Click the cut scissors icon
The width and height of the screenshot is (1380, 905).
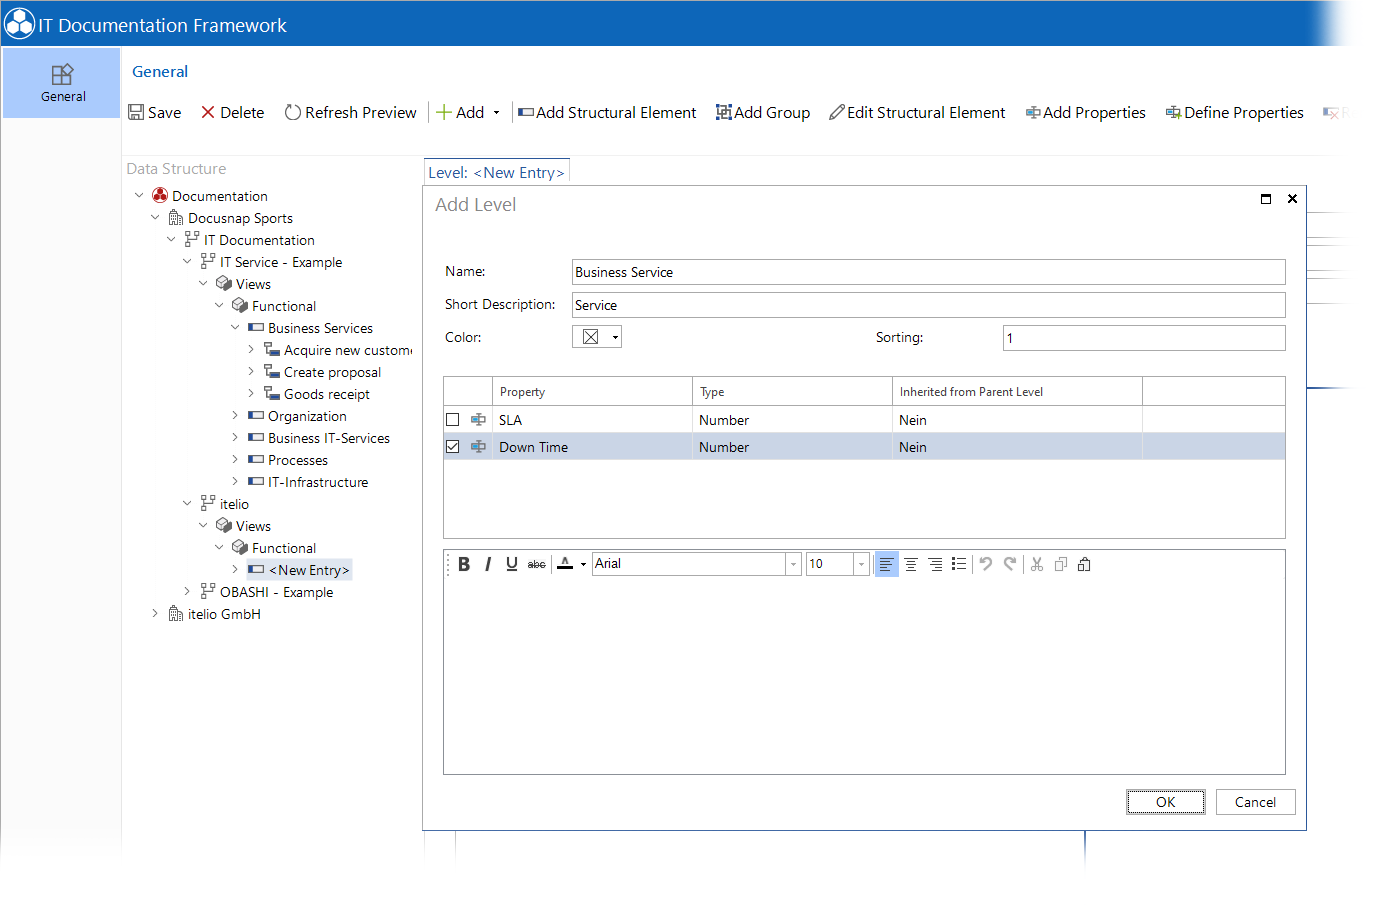pos(1037,564)
